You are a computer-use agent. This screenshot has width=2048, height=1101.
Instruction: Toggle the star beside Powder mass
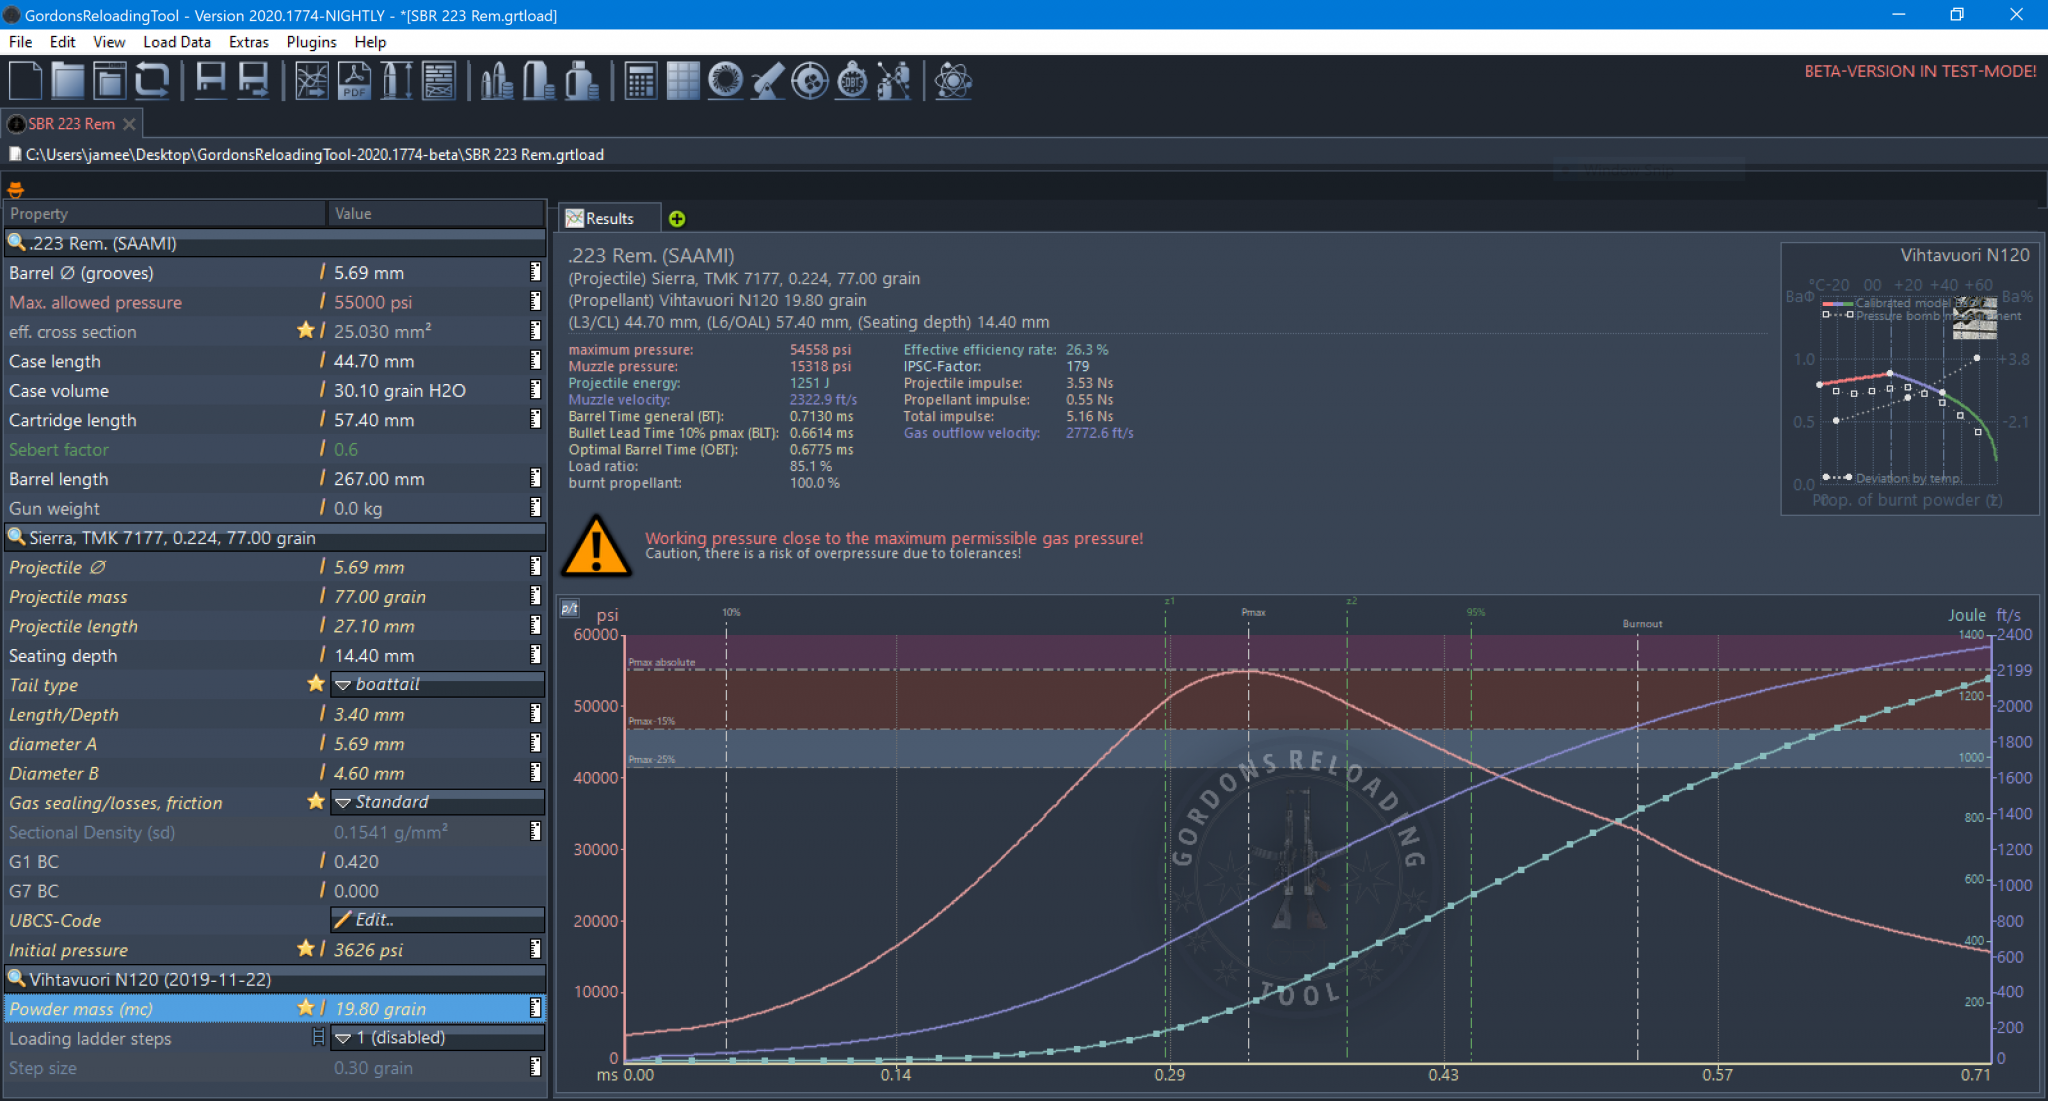(x=306, y=1008)
